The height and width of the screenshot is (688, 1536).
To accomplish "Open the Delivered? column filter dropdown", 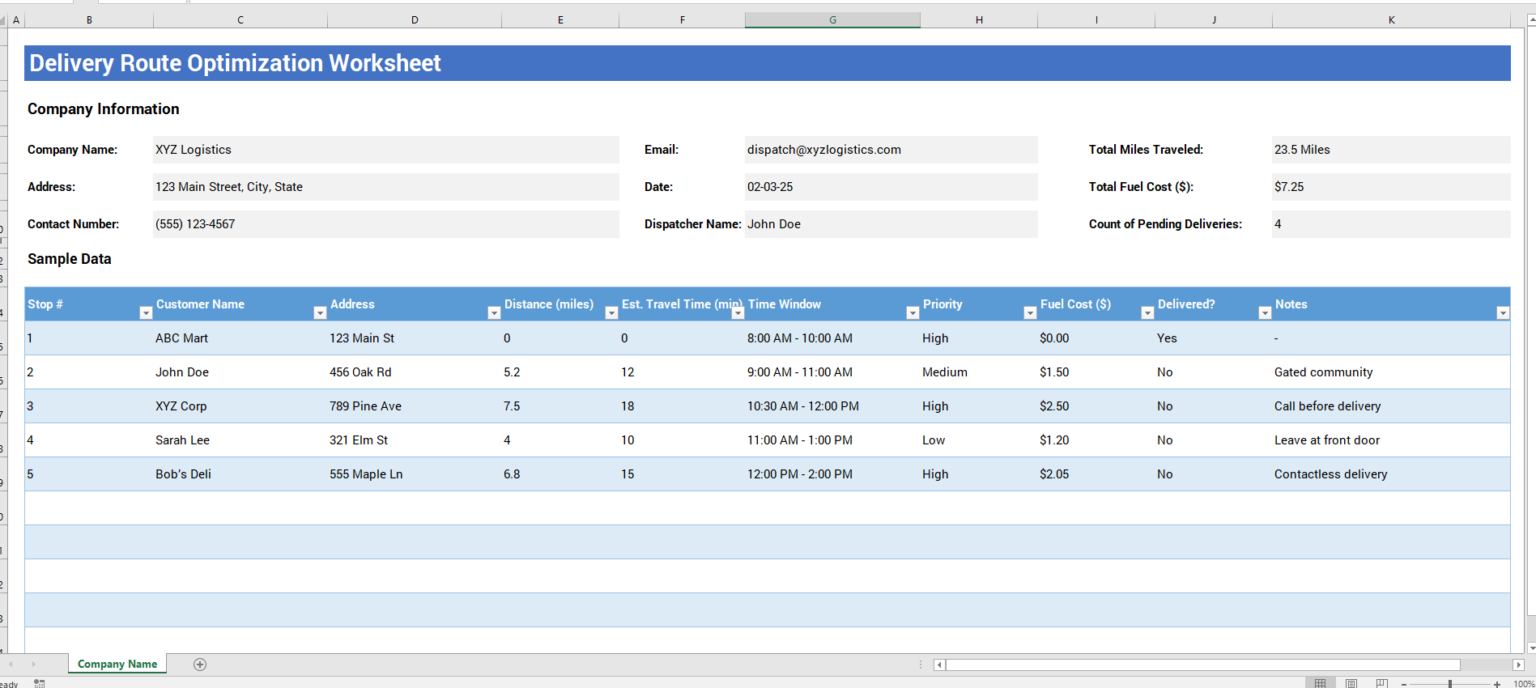I will pos(1264,312).
